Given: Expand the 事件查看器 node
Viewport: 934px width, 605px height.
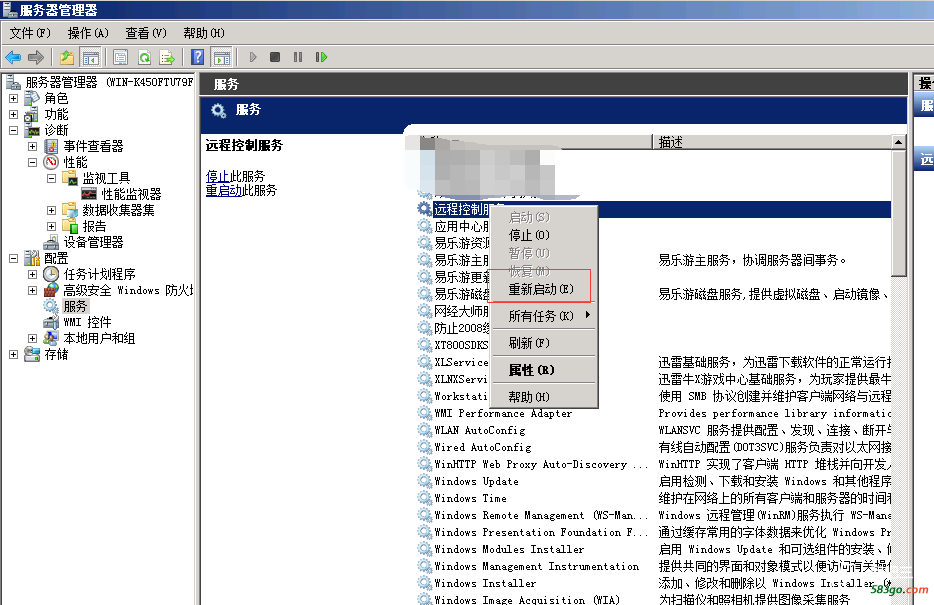Looking at the screenshot, I should pos(33,146).
